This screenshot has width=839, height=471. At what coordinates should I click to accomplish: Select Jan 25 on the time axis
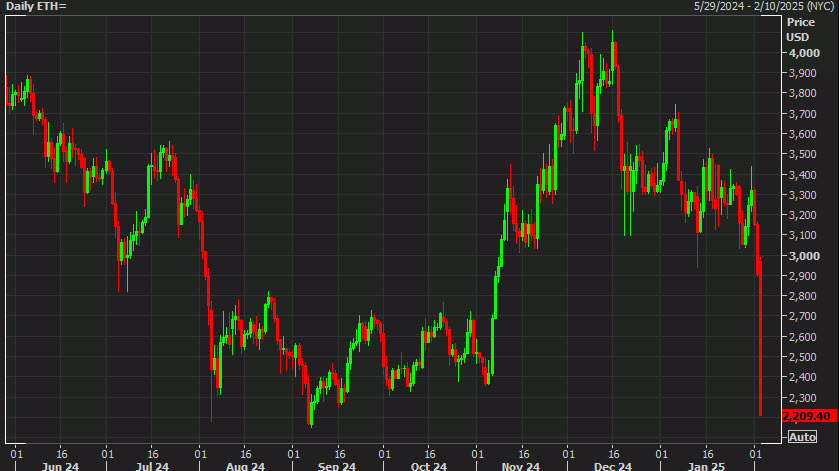[706, 465]
